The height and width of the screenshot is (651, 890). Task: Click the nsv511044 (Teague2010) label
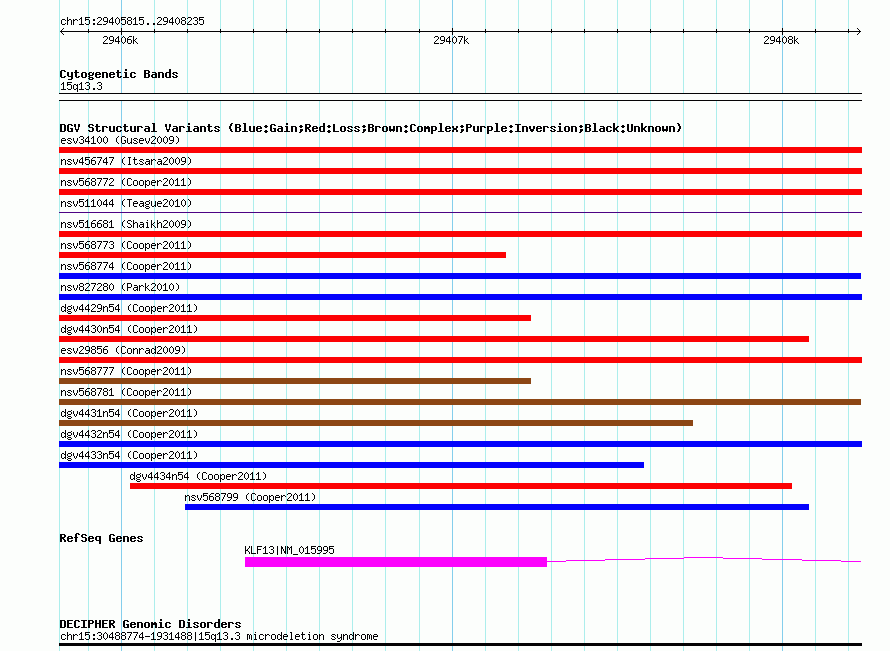(126, 203)
